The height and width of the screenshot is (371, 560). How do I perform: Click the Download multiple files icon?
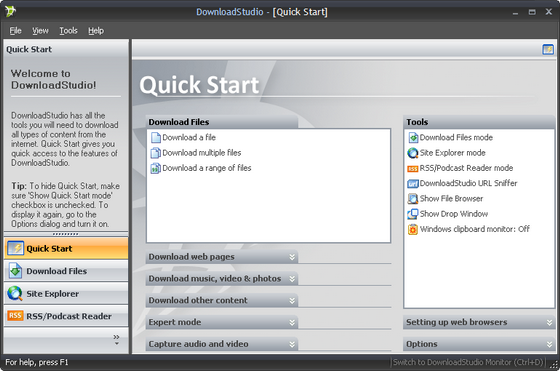pyautogui.click(x=156, y=153)
